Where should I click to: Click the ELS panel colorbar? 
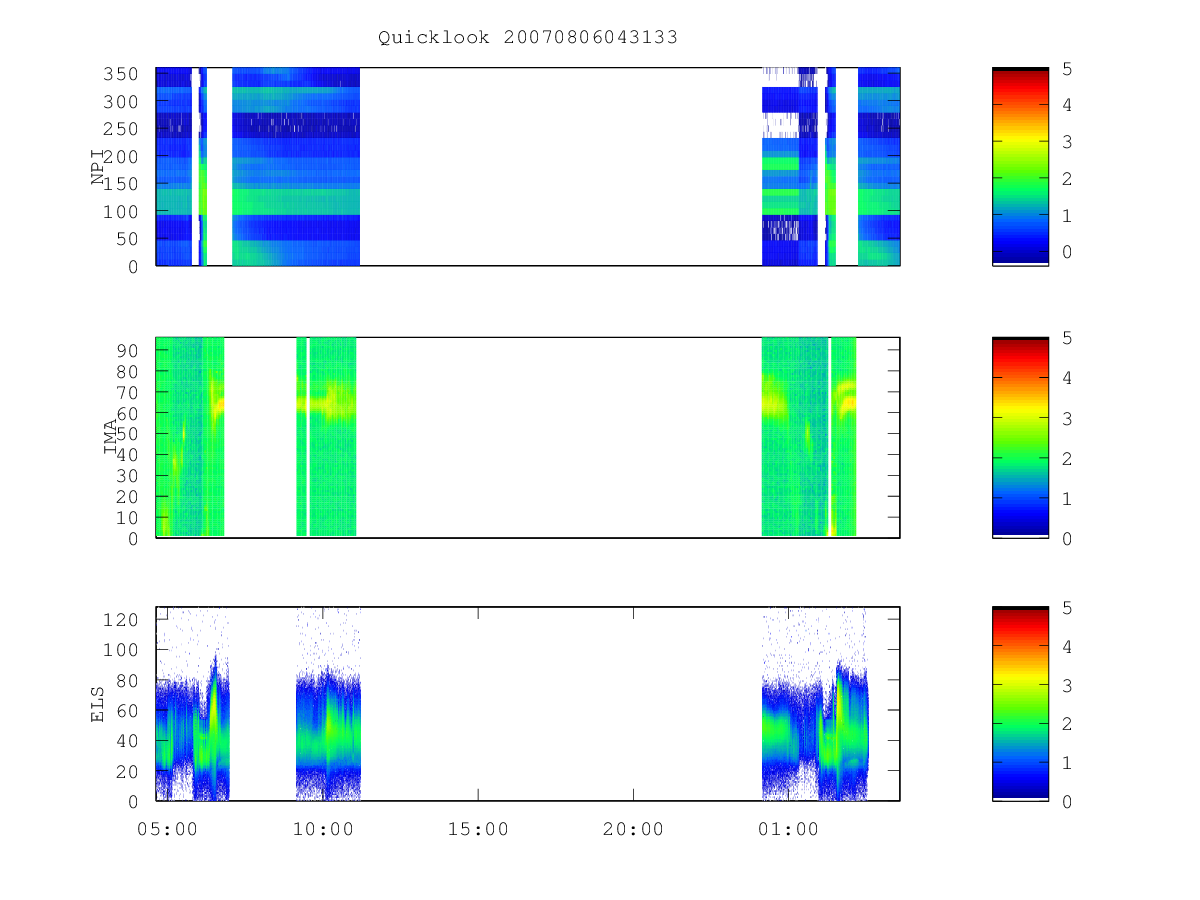(1020, 704)
